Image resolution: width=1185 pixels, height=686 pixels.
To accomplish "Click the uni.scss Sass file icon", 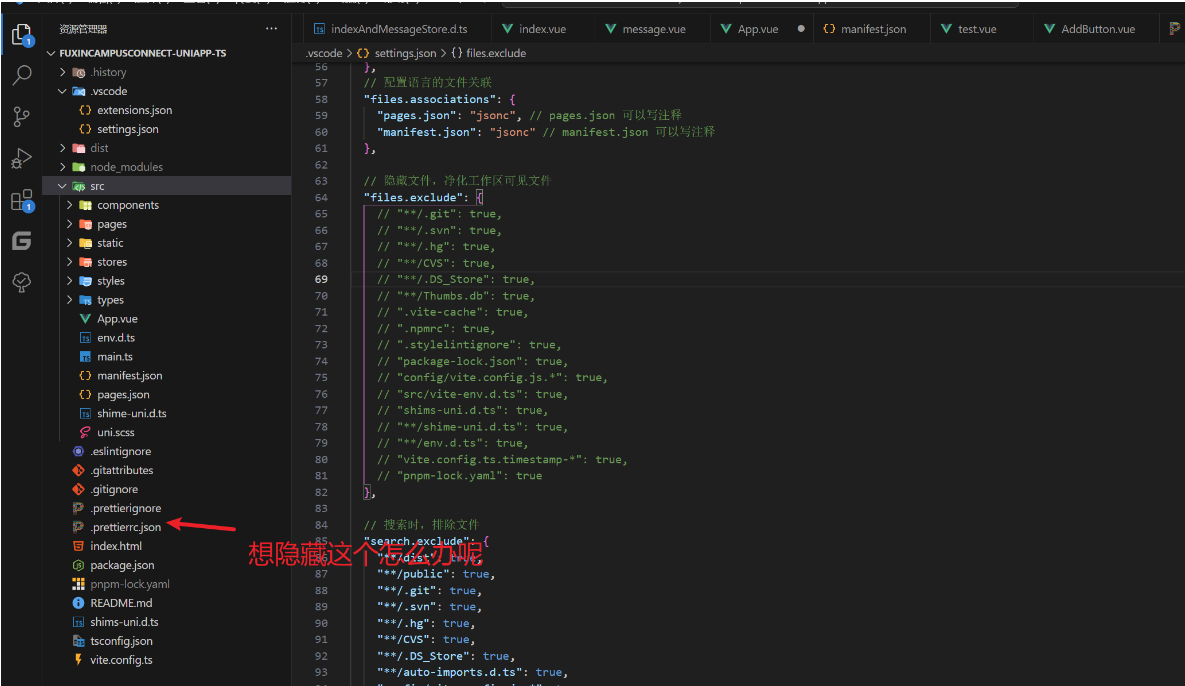I will tap(85, 432).
